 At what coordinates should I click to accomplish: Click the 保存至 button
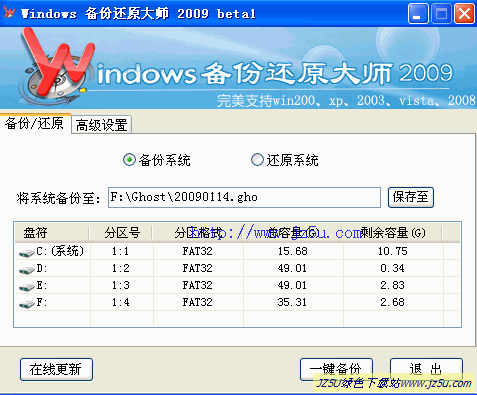click(x=411, y=197)
